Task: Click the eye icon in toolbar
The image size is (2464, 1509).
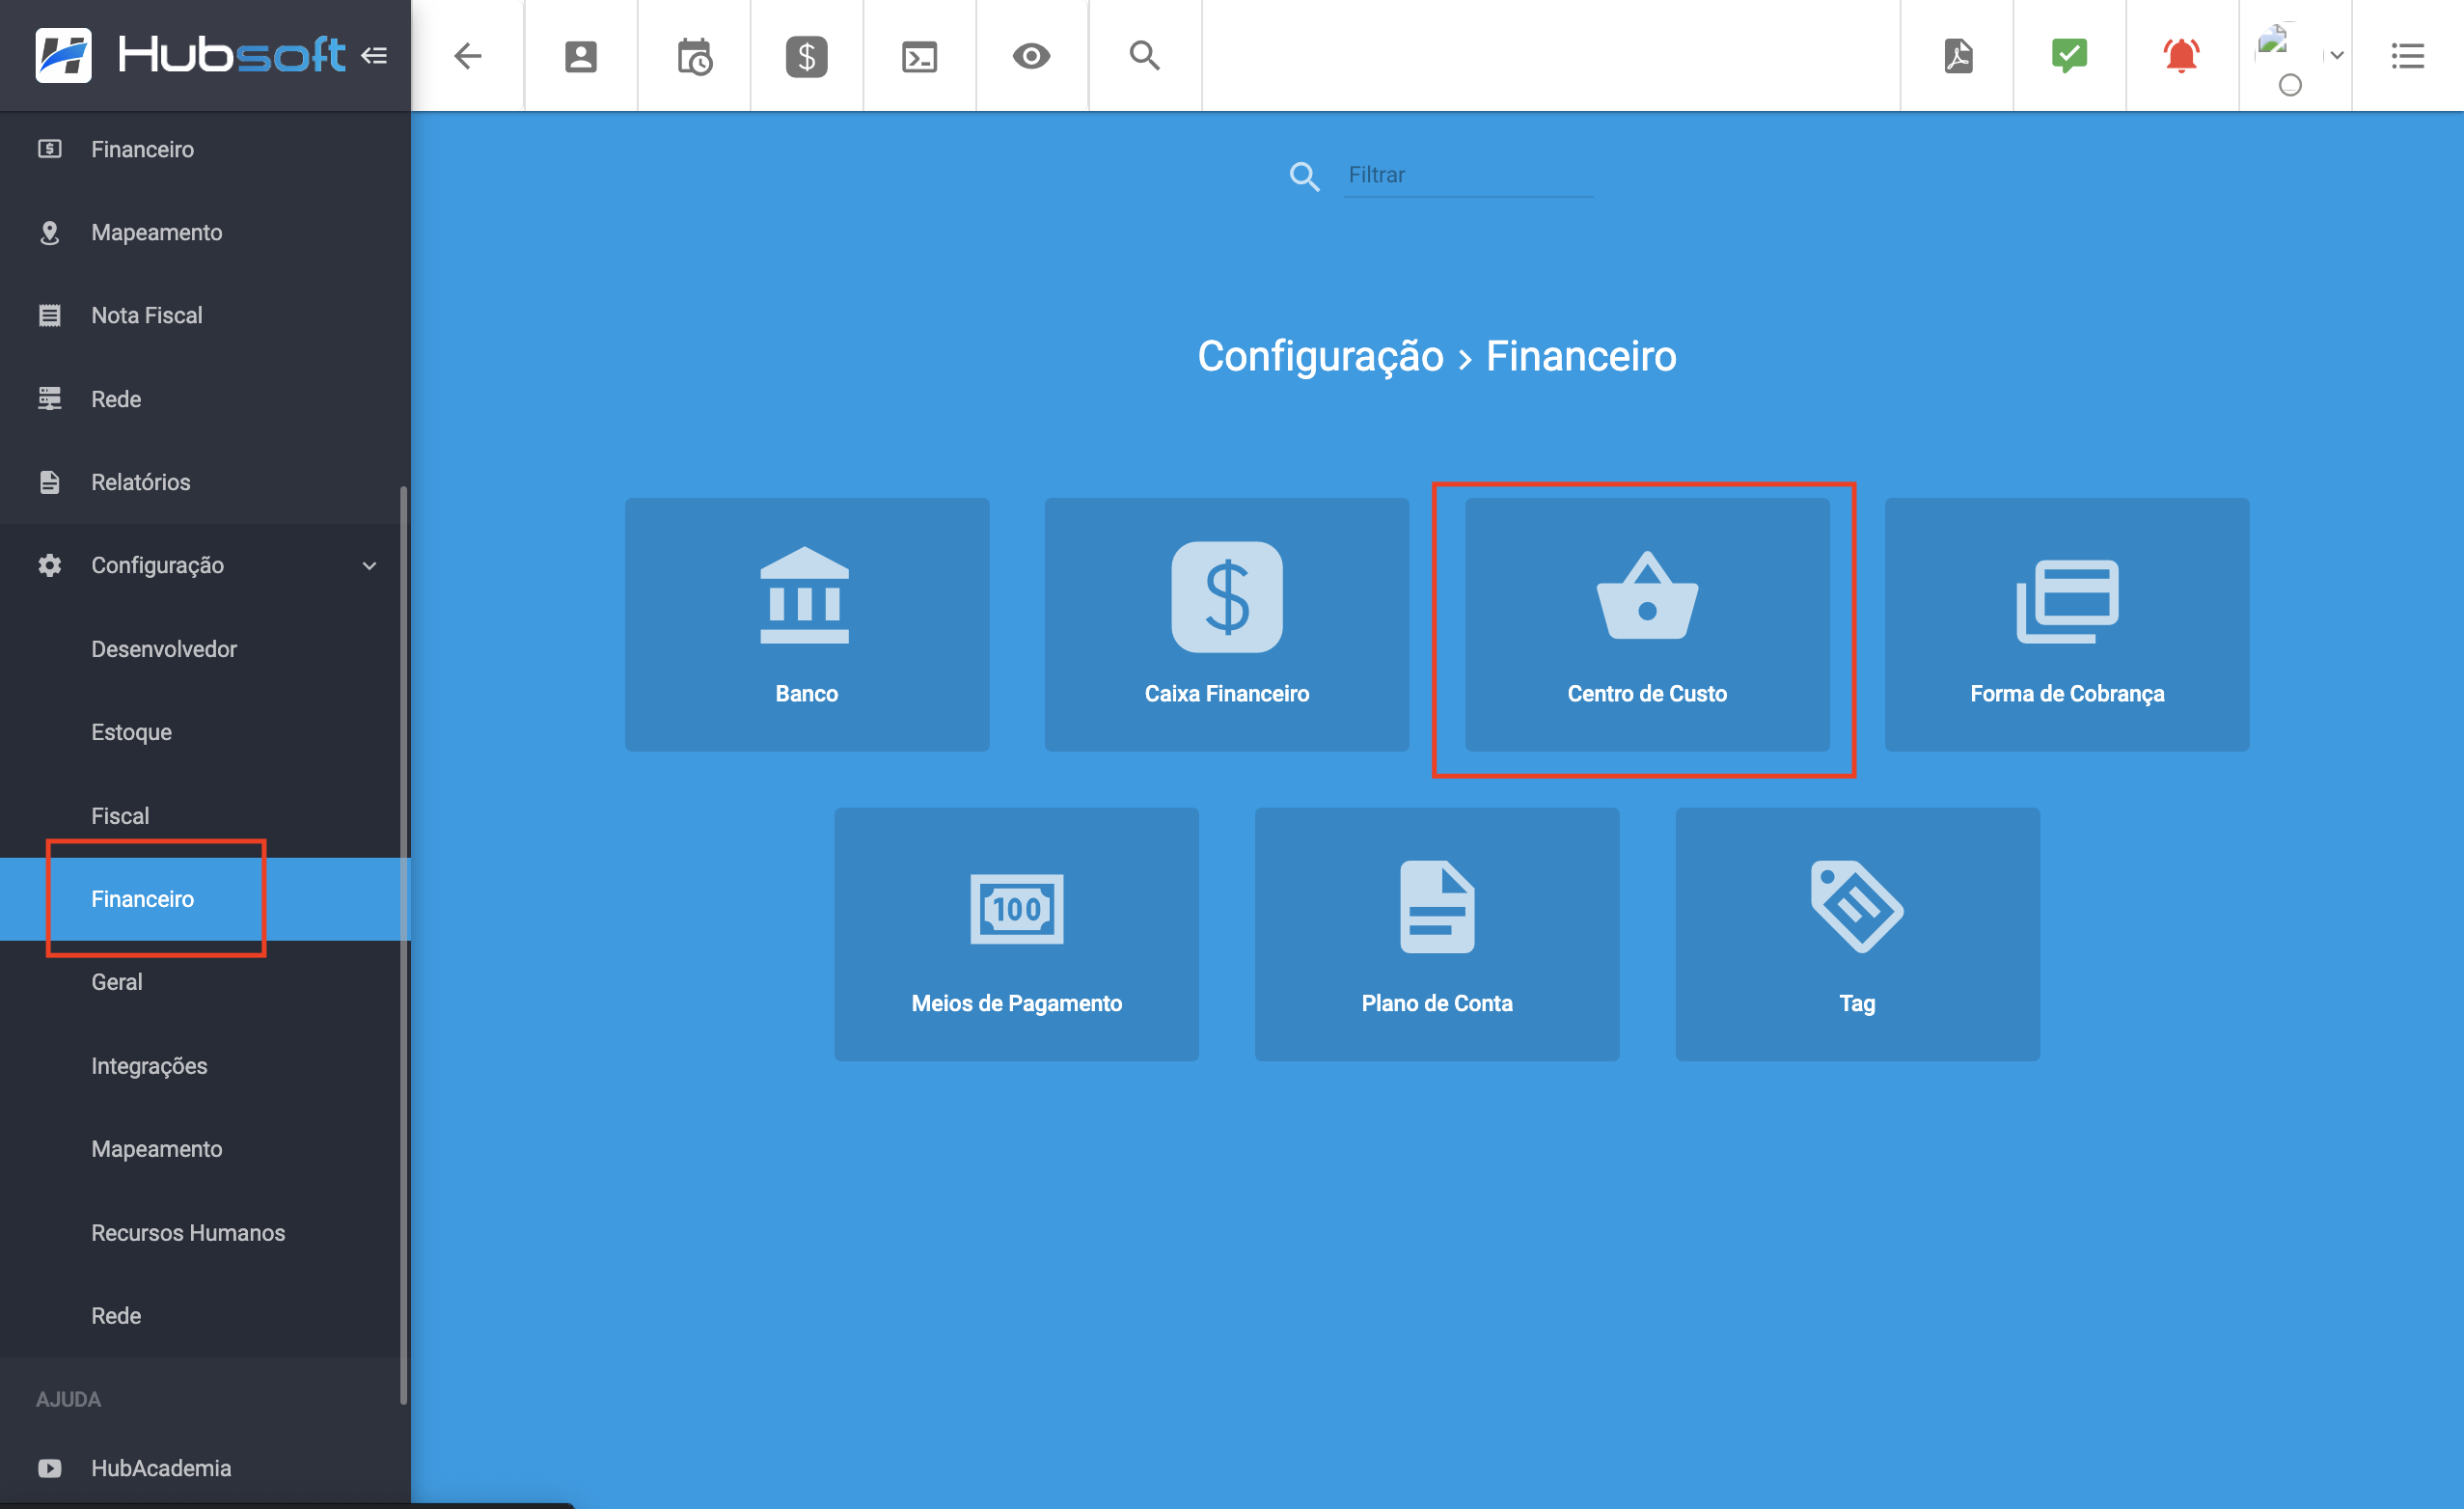Action: (x=1031, y=56)
